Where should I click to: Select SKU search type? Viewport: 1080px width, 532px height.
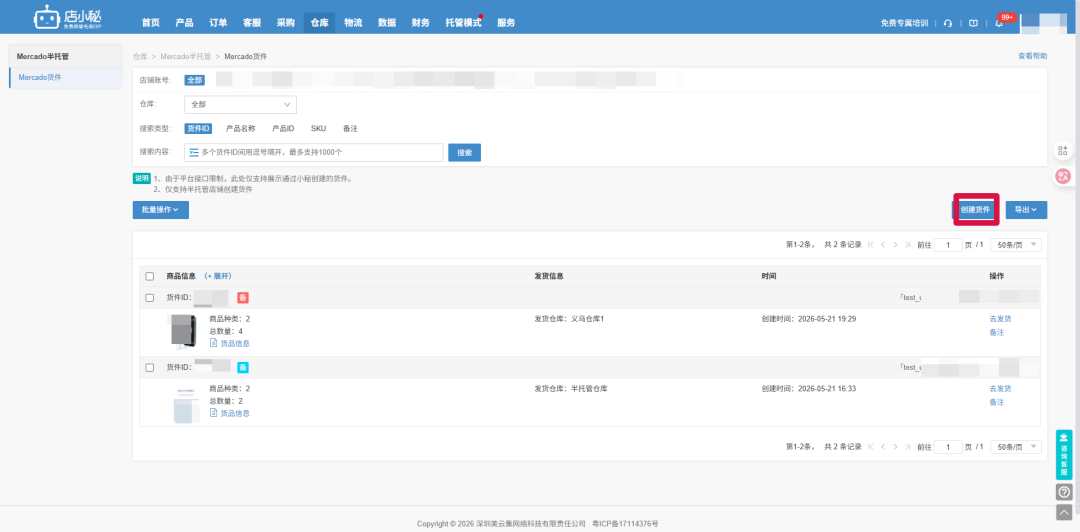(x=318, y=128)
